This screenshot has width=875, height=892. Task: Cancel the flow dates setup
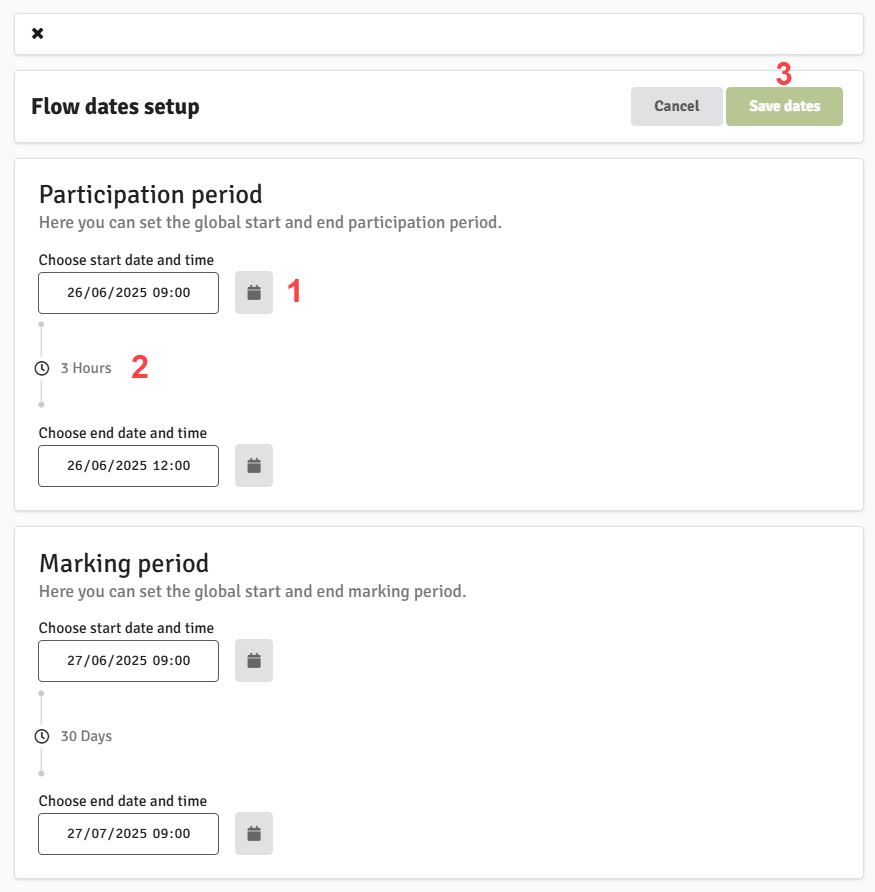tap(676, 106)
